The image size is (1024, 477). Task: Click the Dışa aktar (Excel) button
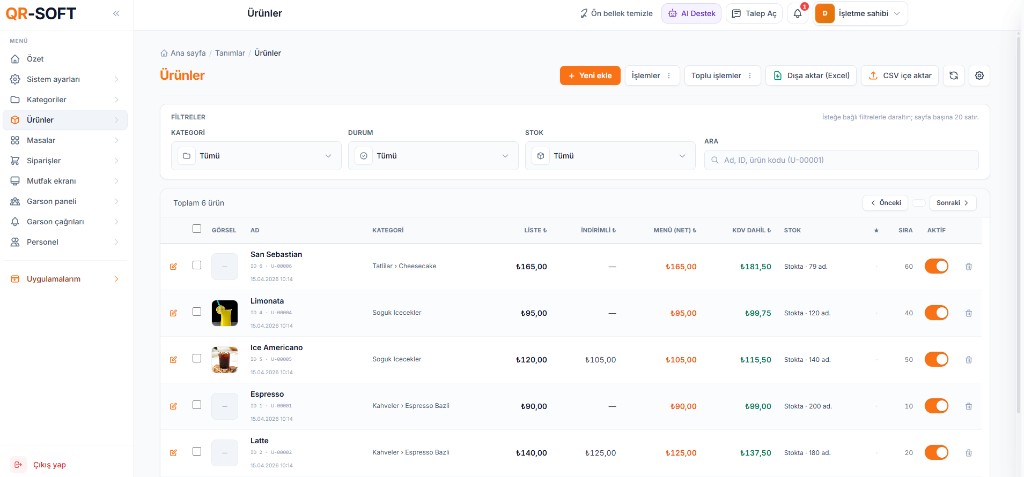pyautogui.click(x=810, y=75)
